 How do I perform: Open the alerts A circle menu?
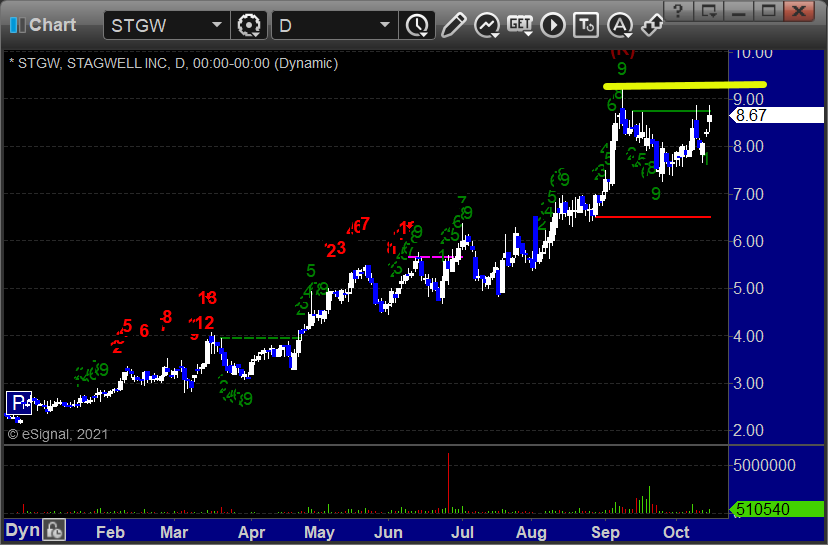[619, 25]
